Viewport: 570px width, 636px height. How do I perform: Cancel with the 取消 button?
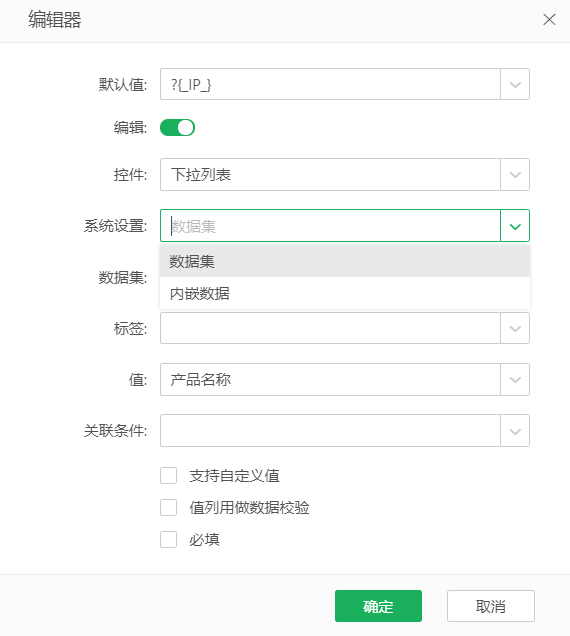point(490,606)
